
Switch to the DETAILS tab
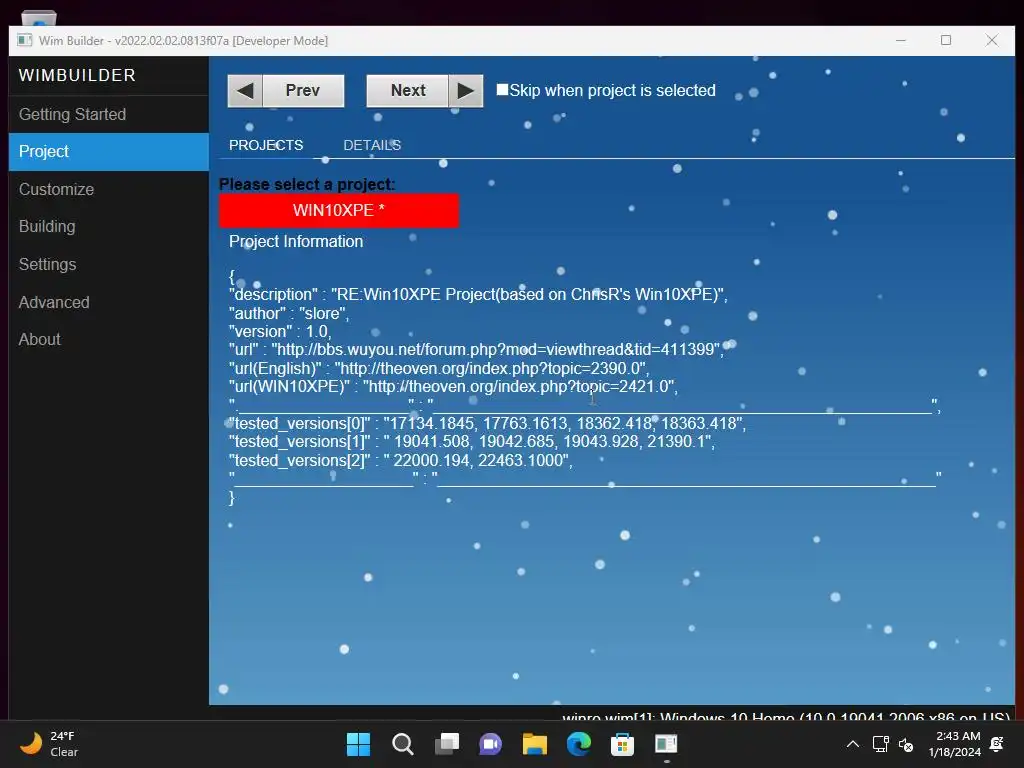[x=372, y=145]
